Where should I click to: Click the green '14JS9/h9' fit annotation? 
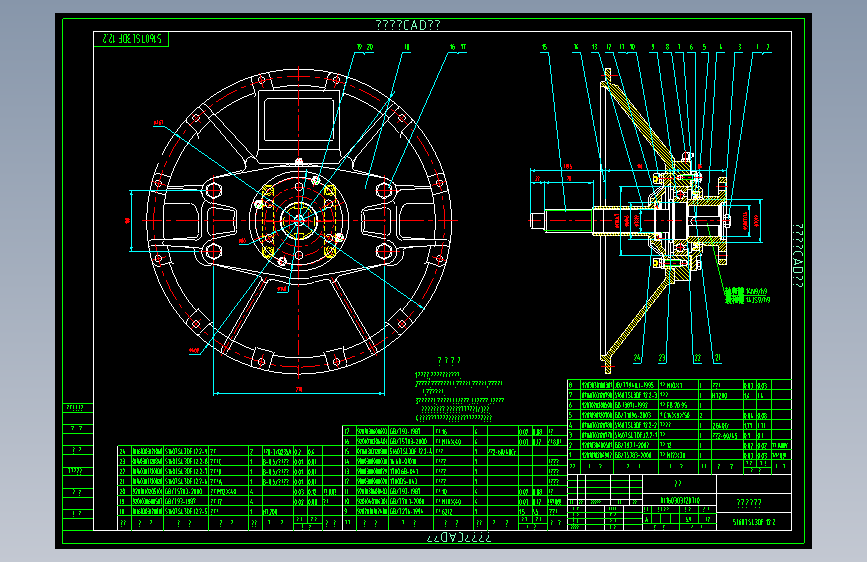757,300
